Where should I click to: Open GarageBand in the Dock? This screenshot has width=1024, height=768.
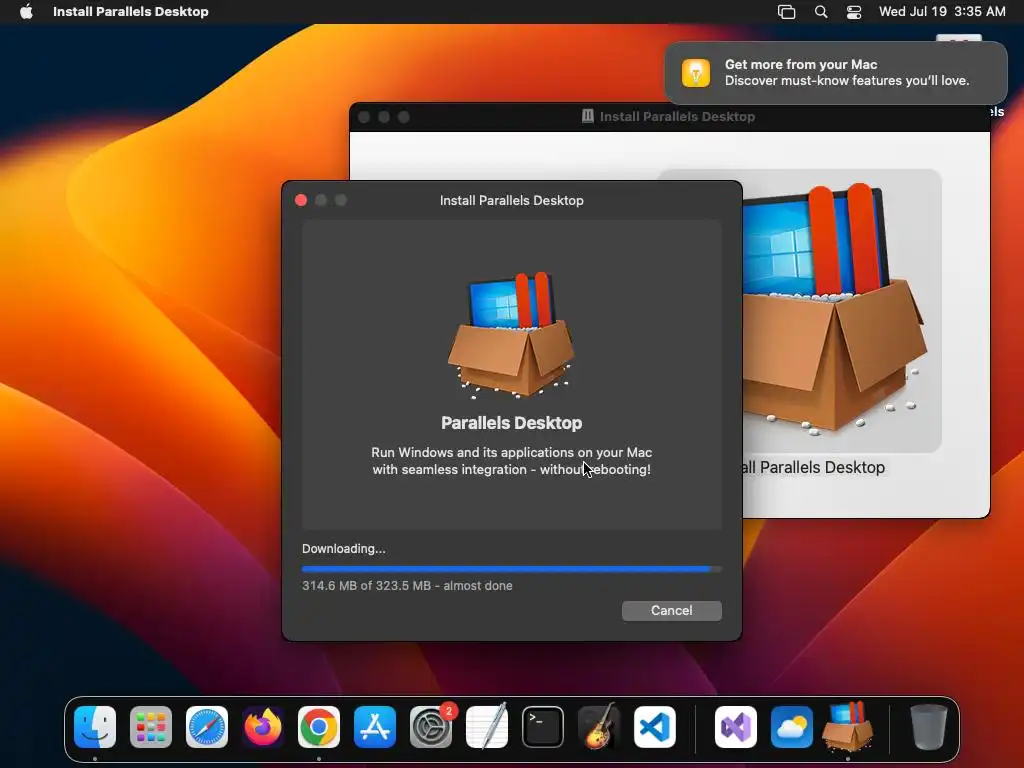point(599,727)
